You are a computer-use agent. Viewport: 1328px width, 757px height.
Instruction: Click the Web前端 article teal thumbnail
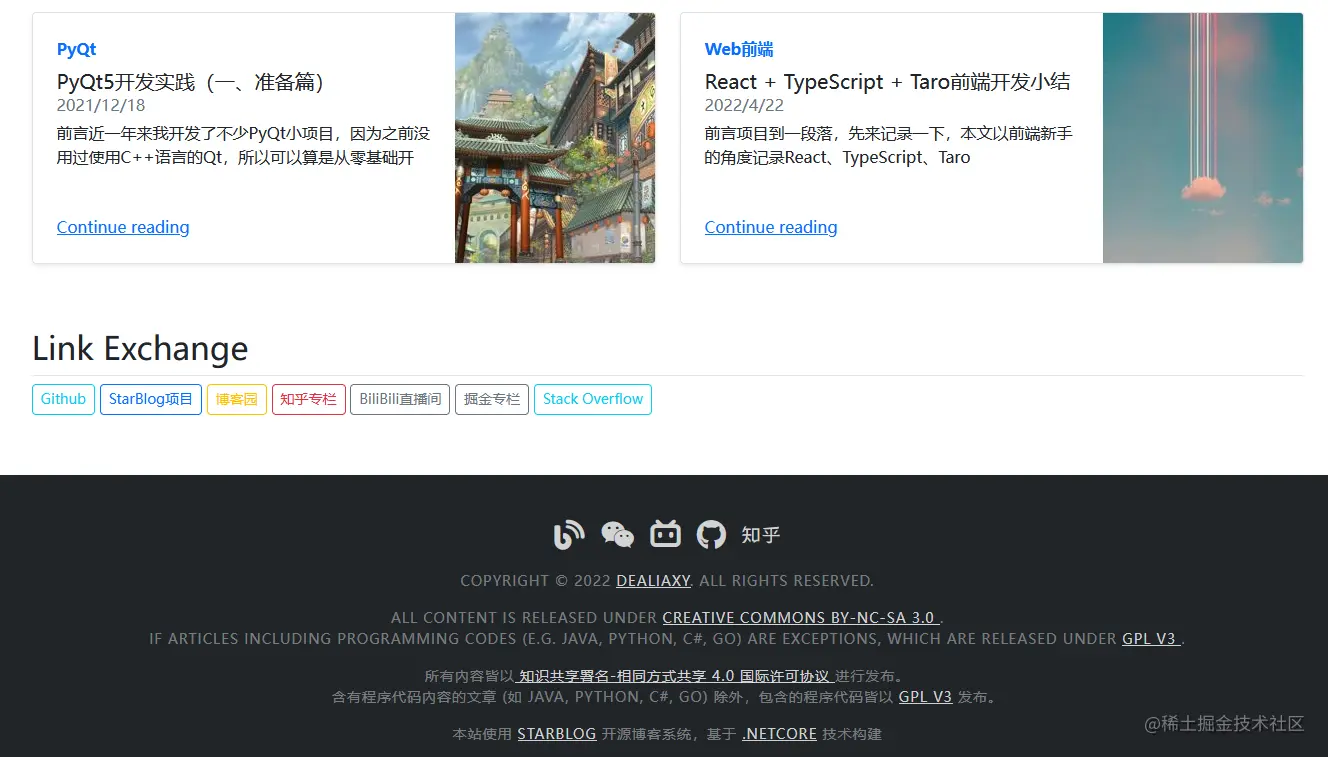click(x=1203, y=138)
